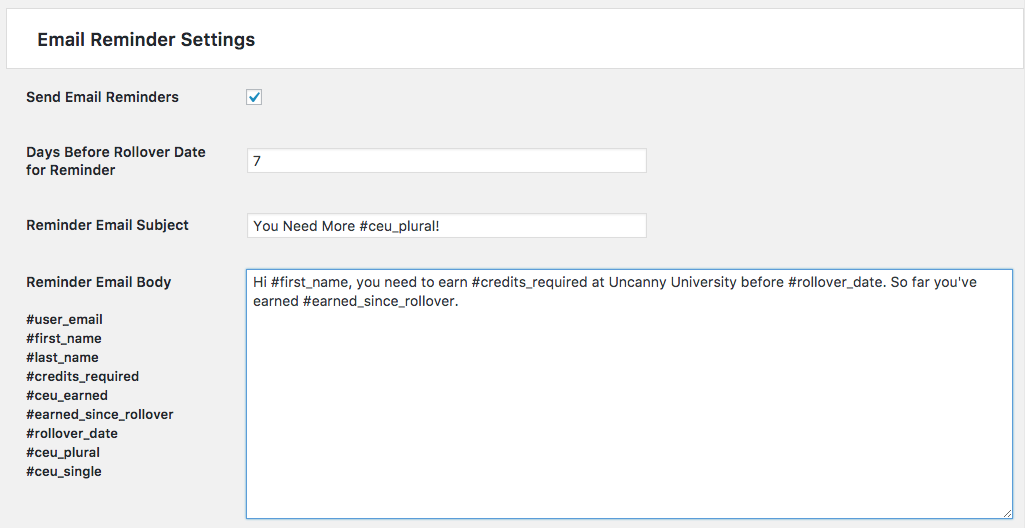Select the #user_email token in list
1025x528 pixels.
(64, 320)
